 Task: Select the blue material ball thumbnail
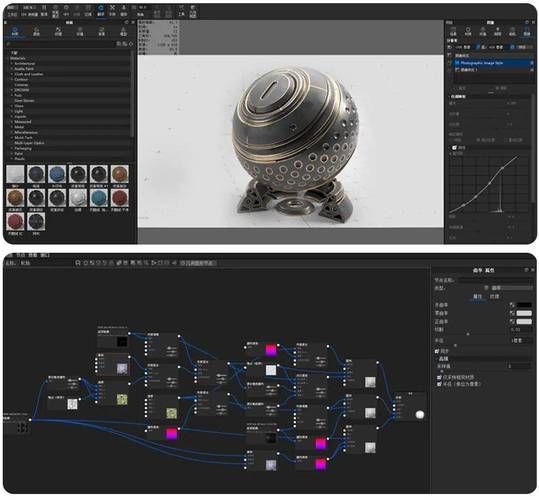[57, 174]
